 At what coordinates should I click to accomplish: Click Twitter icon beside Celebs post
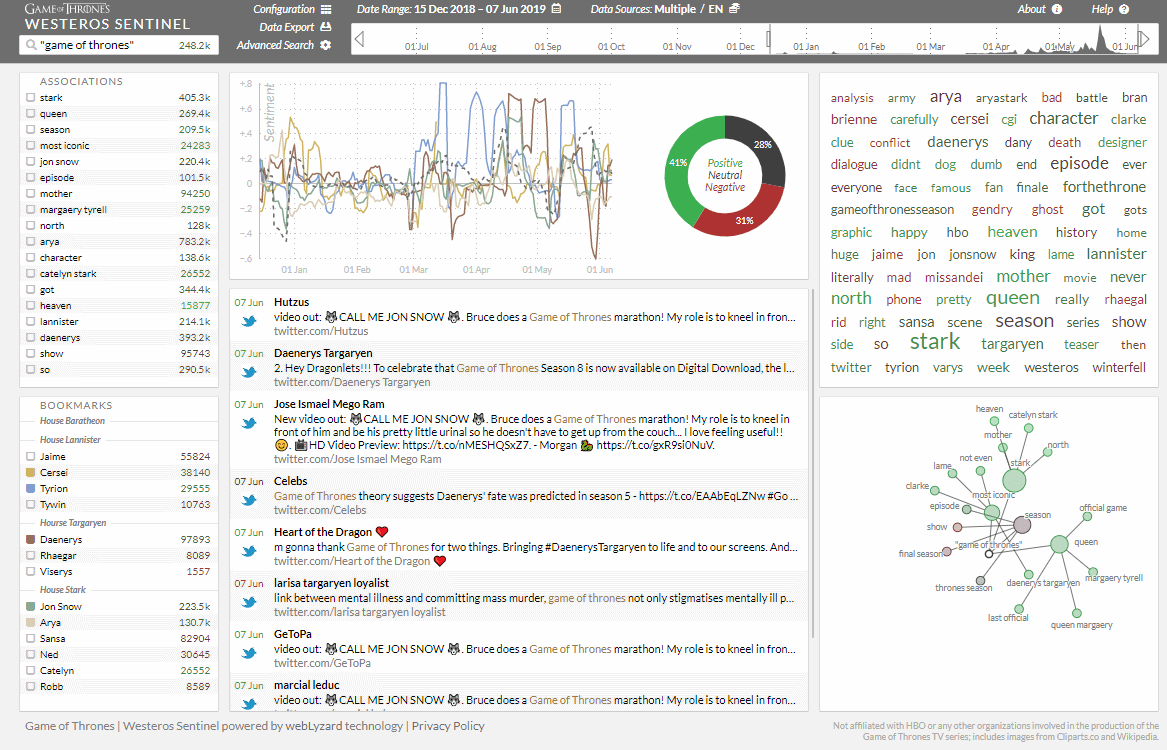[x=249, y=500]
